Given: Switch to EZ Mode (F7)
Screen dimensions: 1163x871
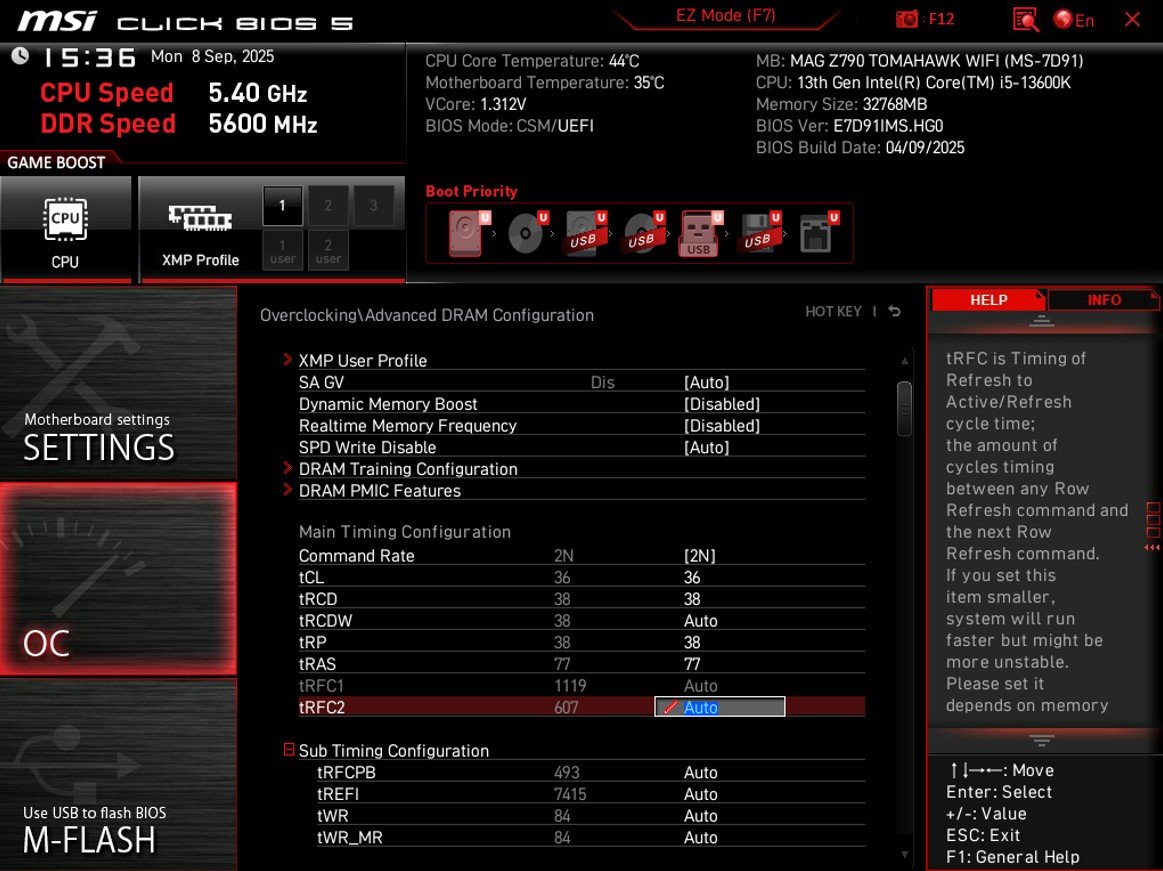Looking at the screenshot, I should pyautogui.click(x=725, y=16).
